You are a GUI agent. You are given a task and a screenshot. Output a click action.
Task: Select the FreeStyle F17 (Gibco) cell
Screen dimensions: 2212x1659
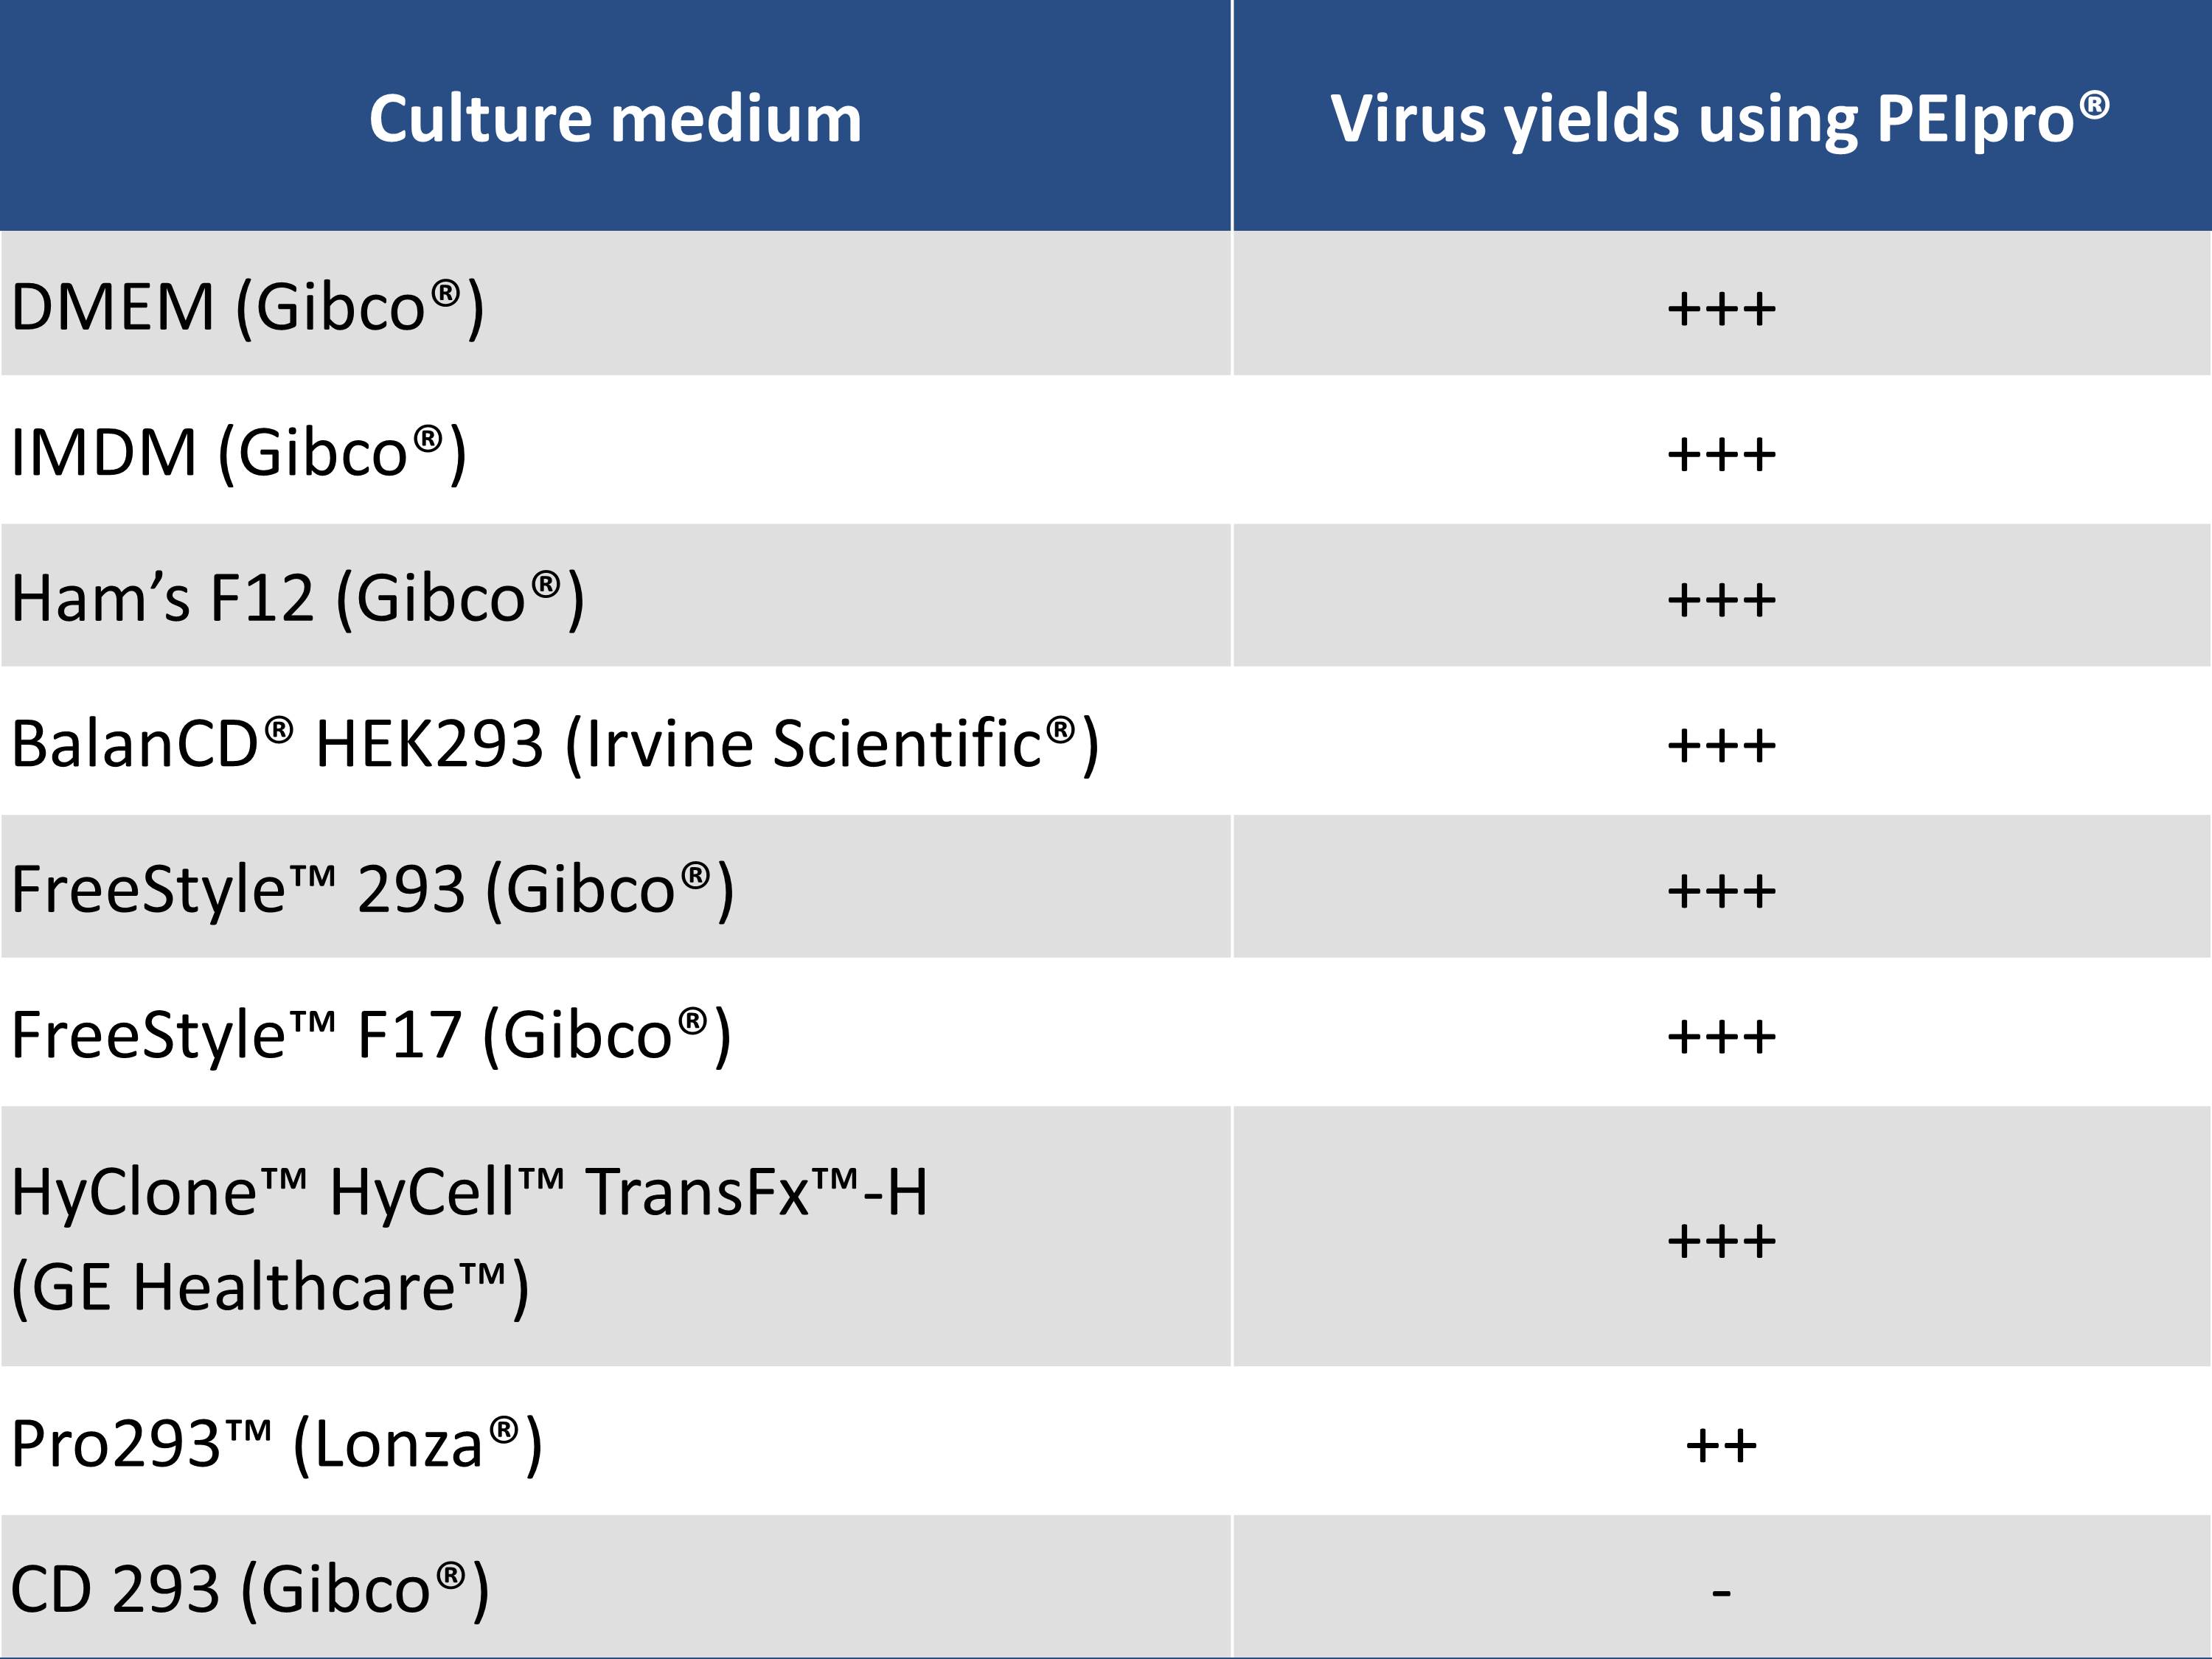pos(371,1034)
